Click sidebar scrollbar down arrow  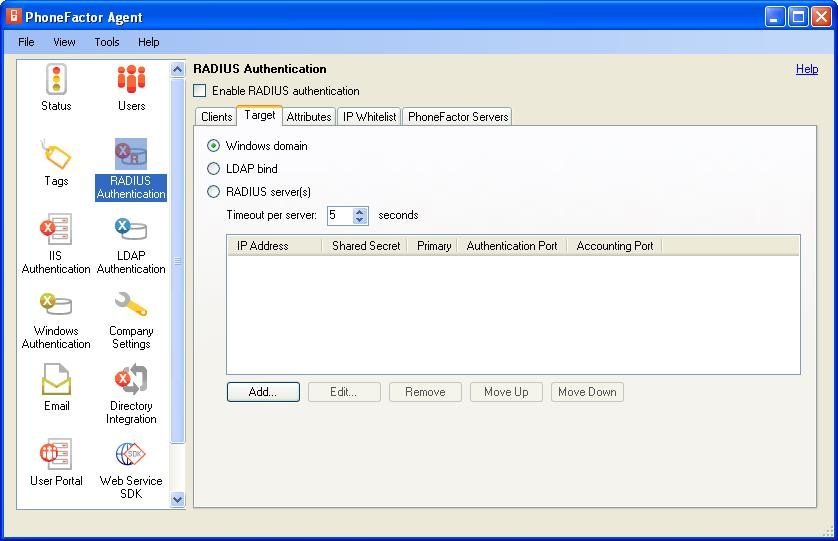[177, 499]
